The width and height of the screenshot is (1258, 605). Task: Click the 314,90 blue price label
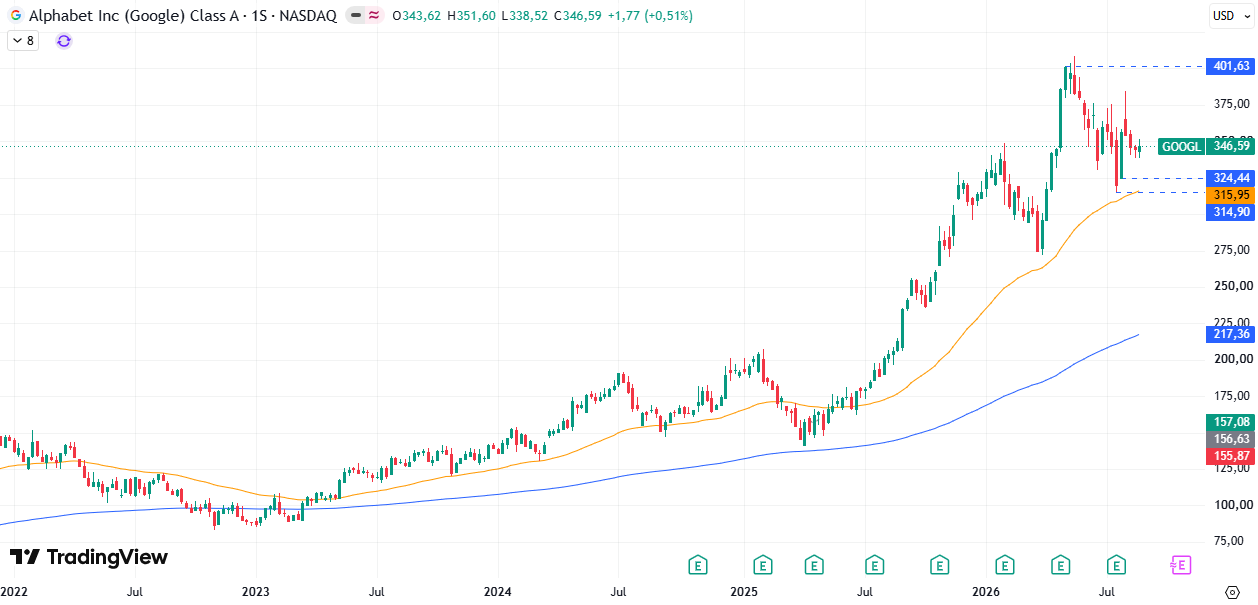tap(1230, 212)
